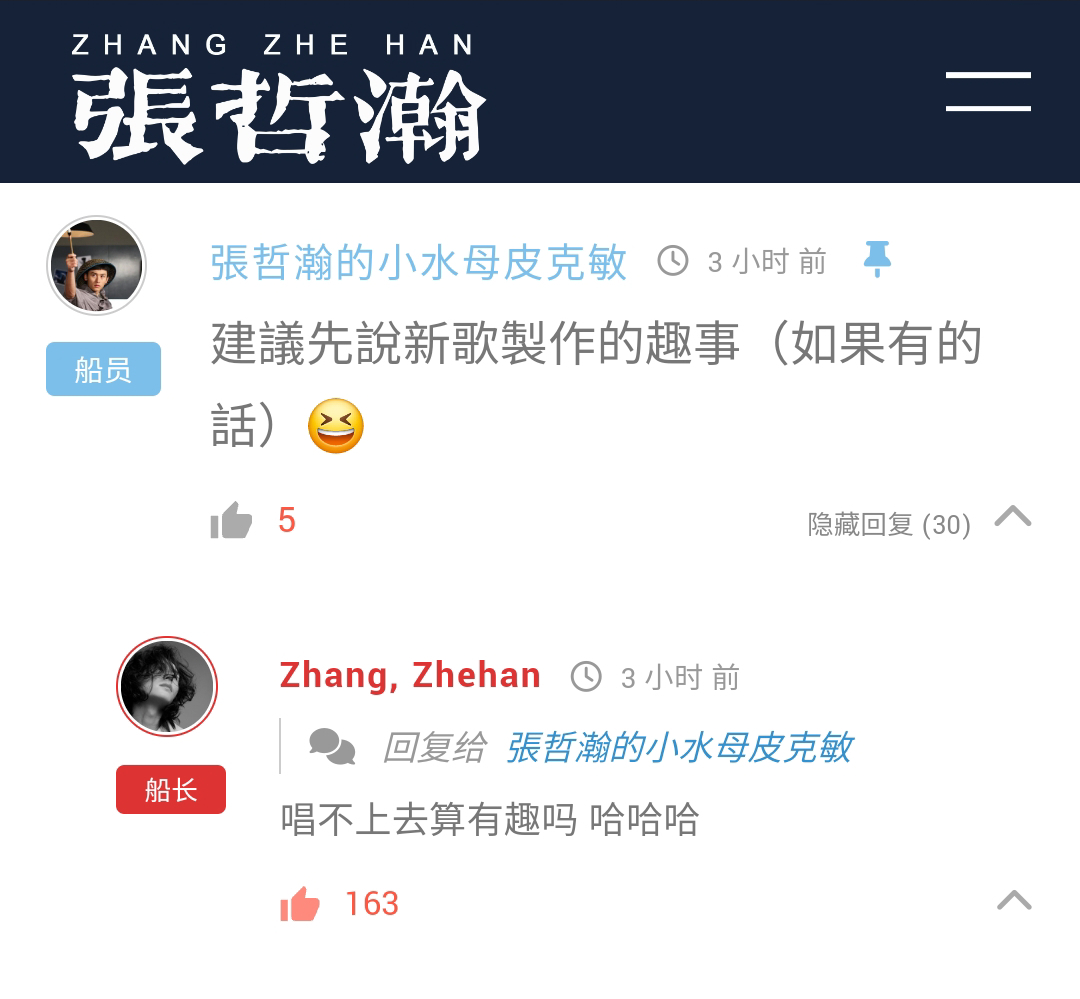Collapse replies via 隐藏回复 (30)

click(x=889, y=524)
